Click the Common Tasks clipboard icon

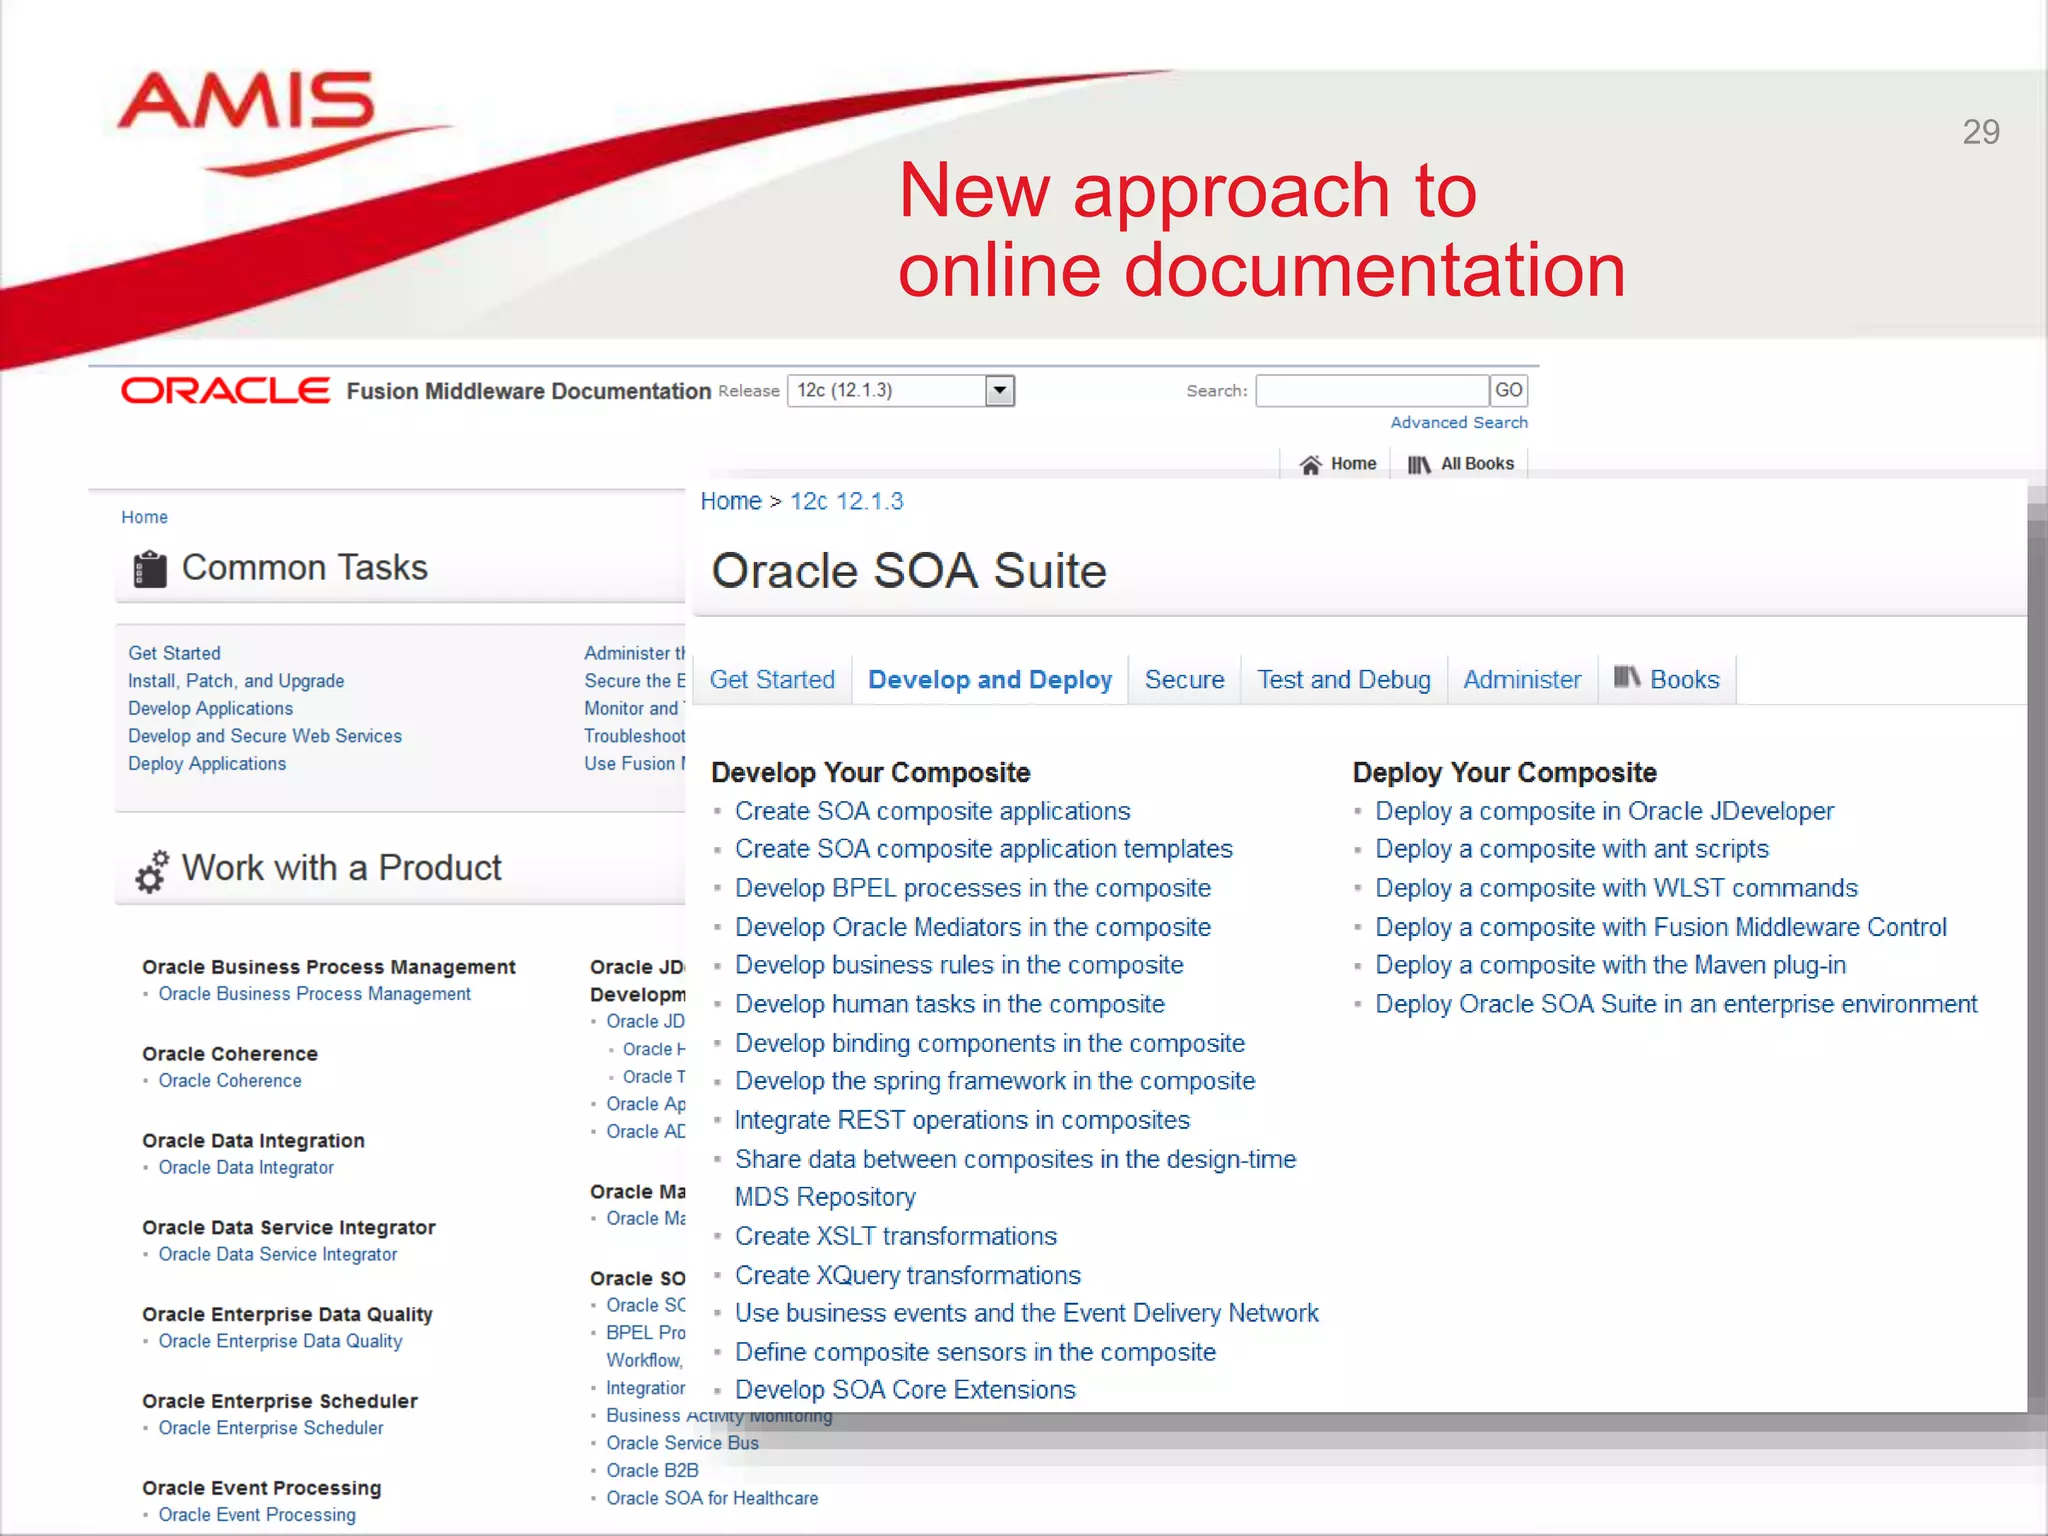[150, 568]
